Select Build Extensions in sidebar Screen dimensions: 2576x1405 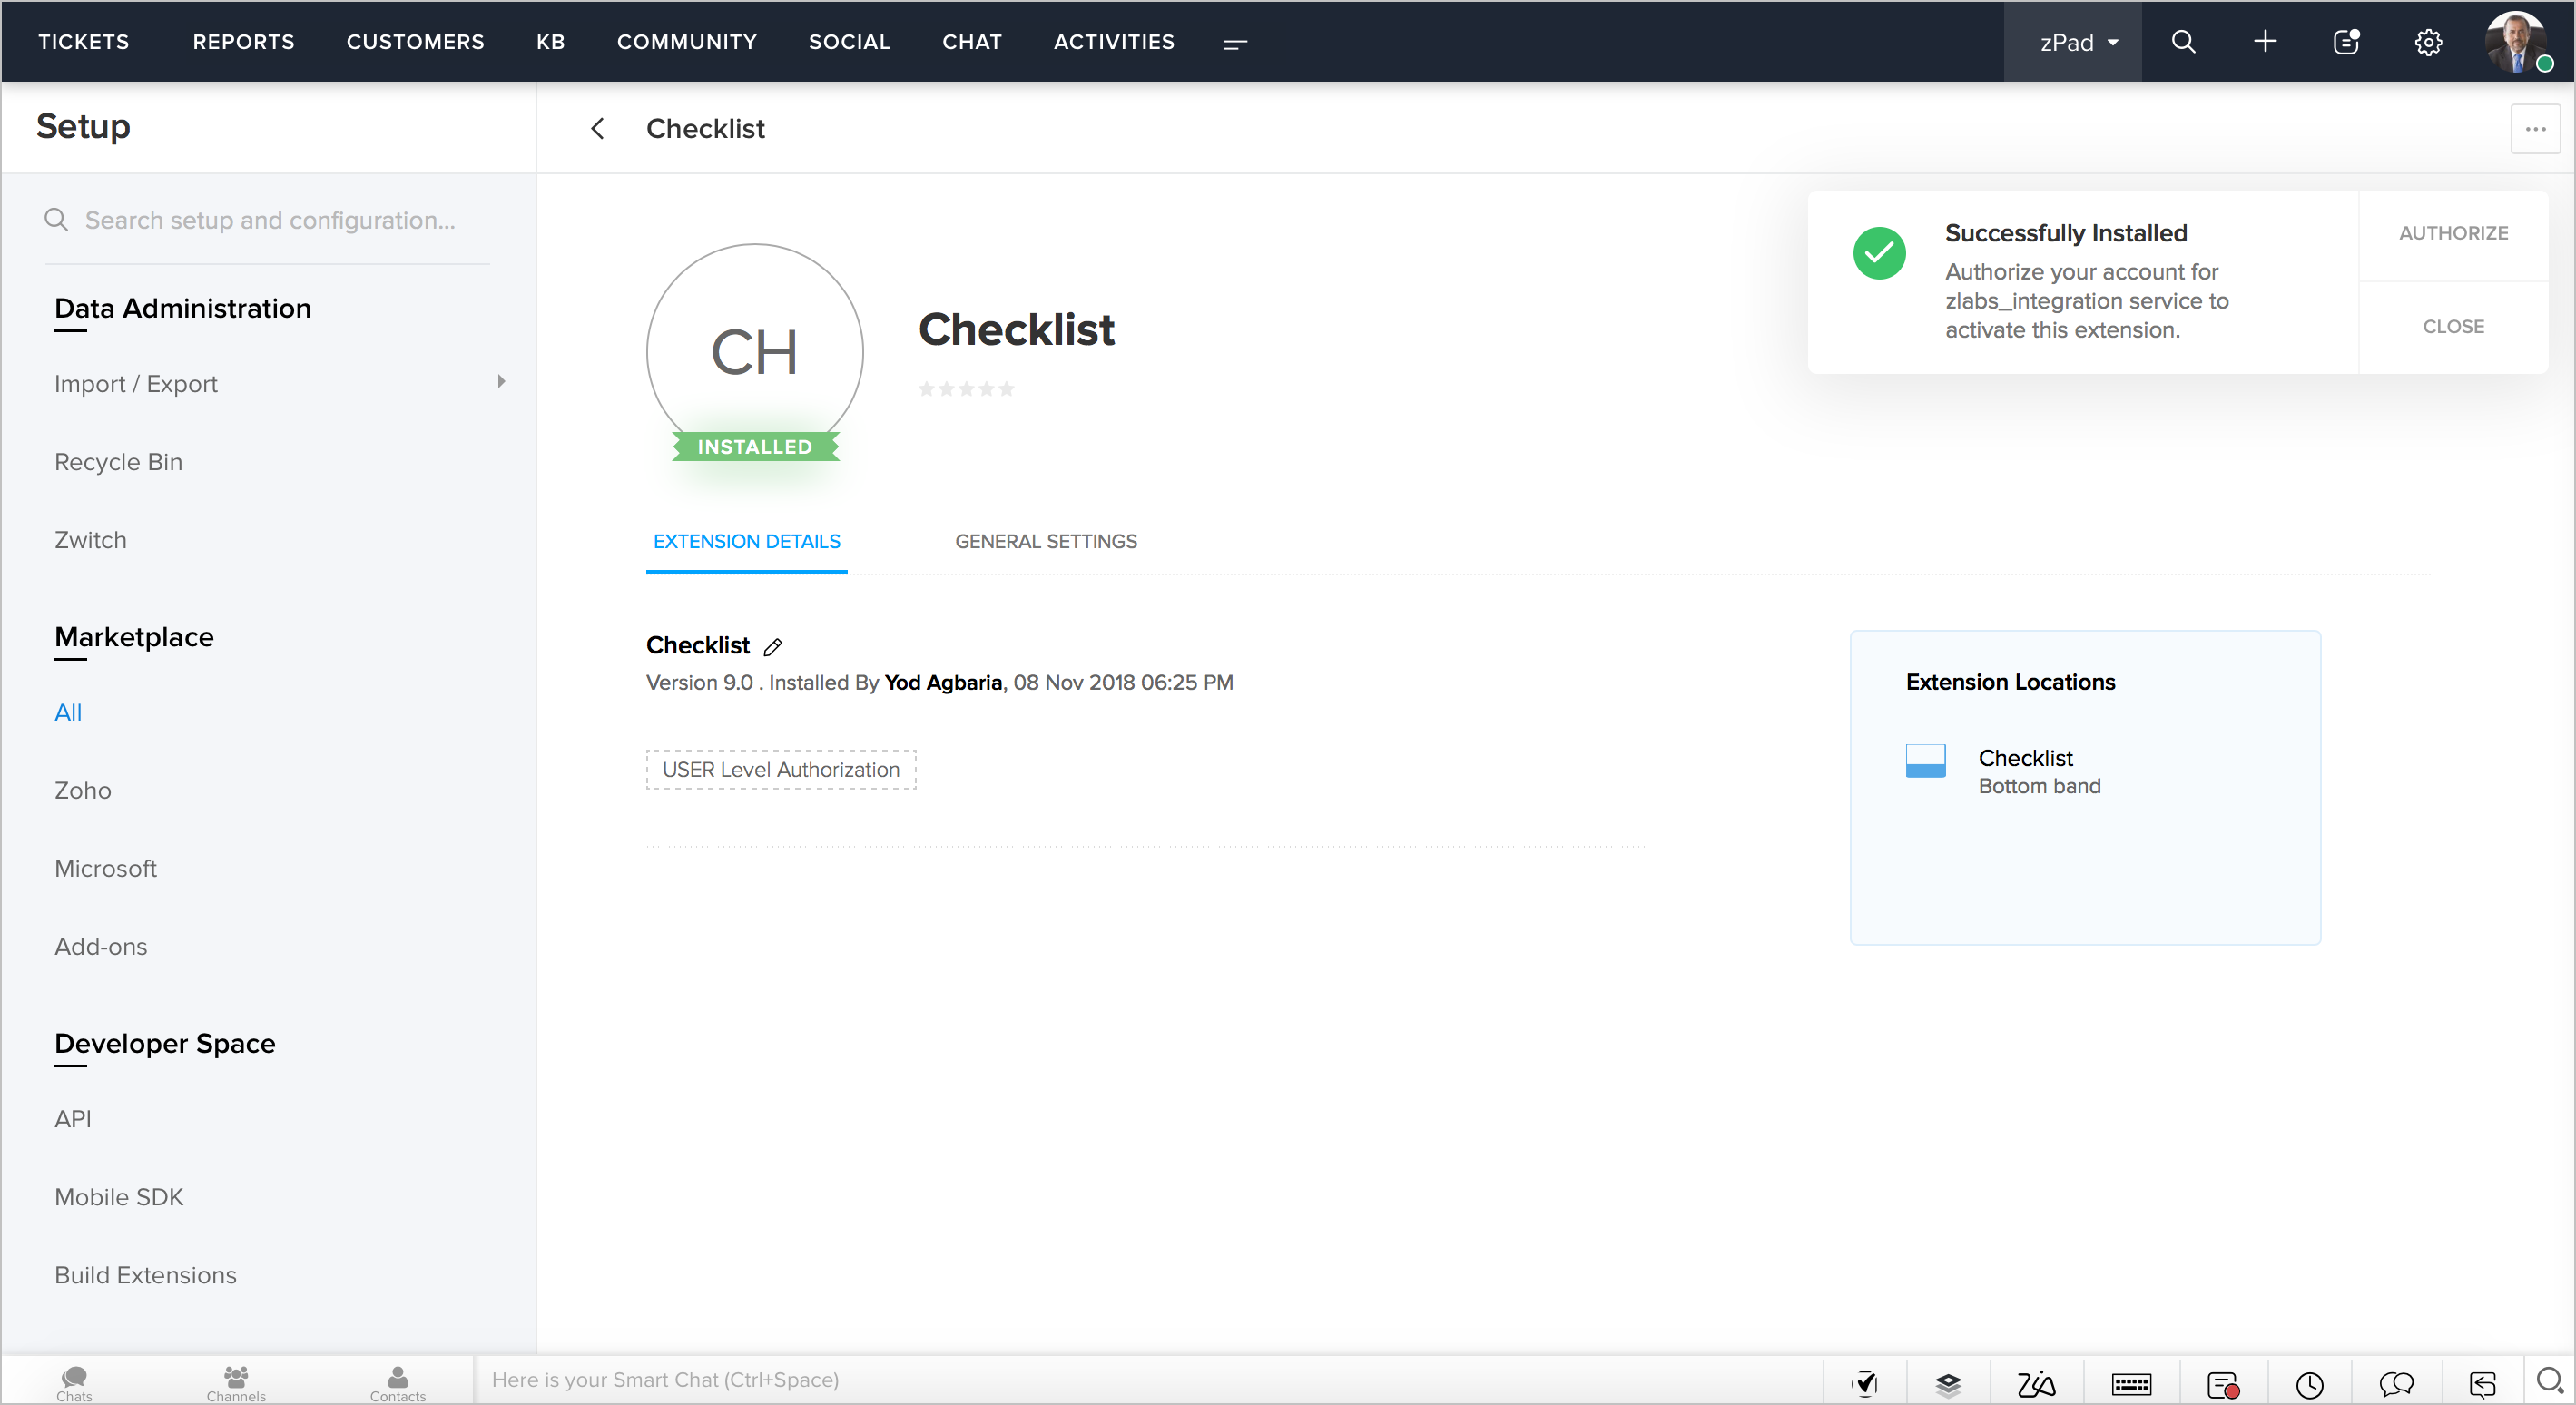click(146, 1274)
